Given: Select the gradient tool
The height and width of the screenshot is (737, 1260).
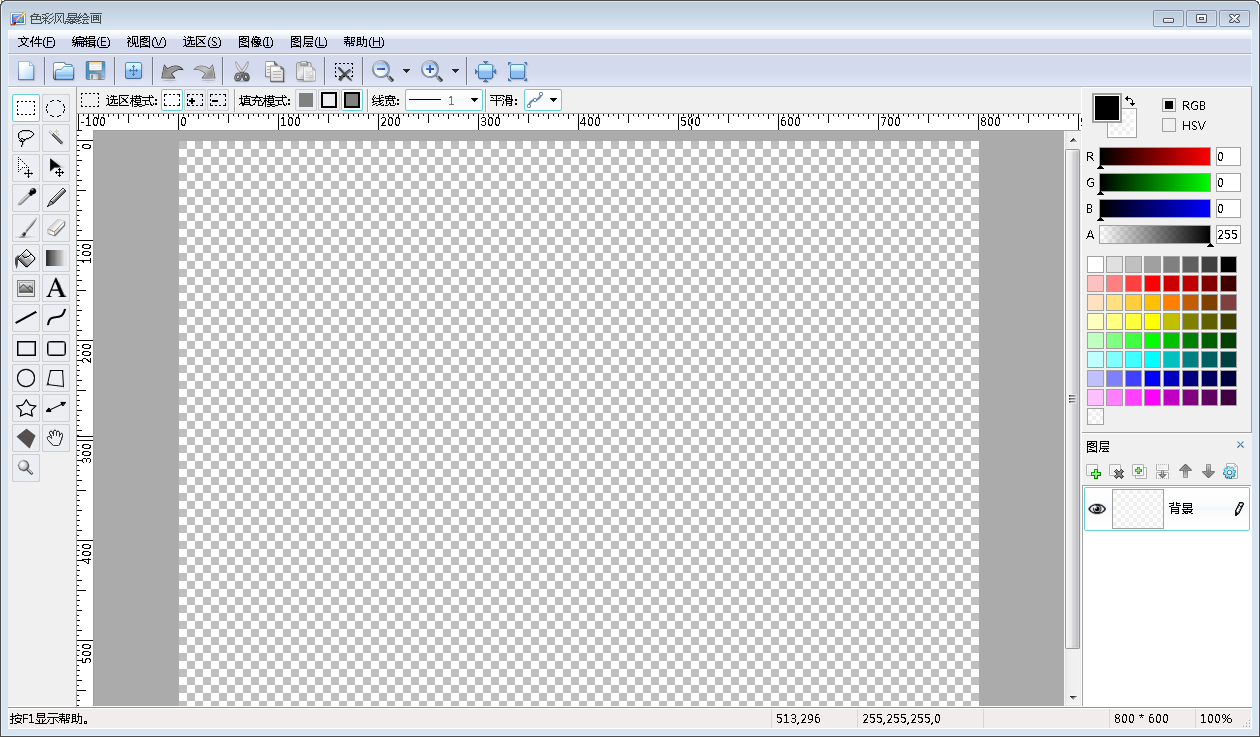Looking at the screenshot, I should [x=56, y=258].
